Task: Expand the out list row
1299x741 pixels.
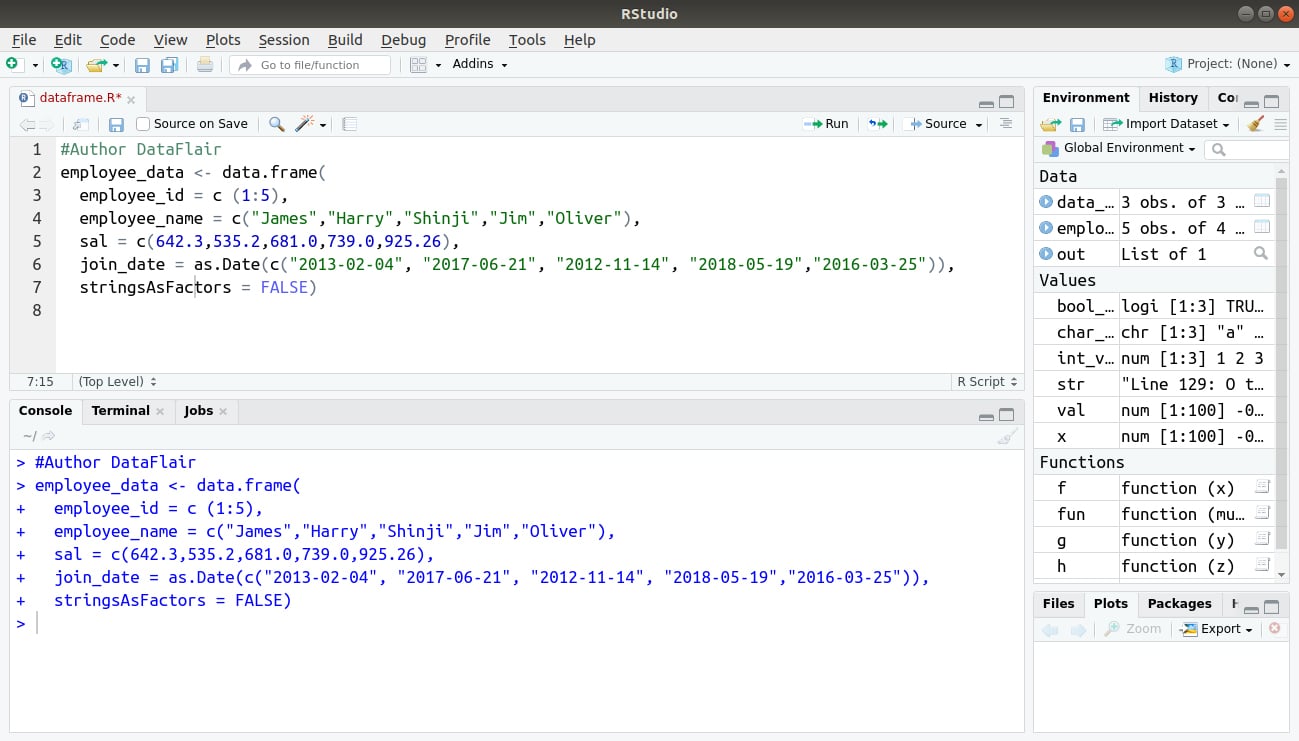Action: 1046,254
